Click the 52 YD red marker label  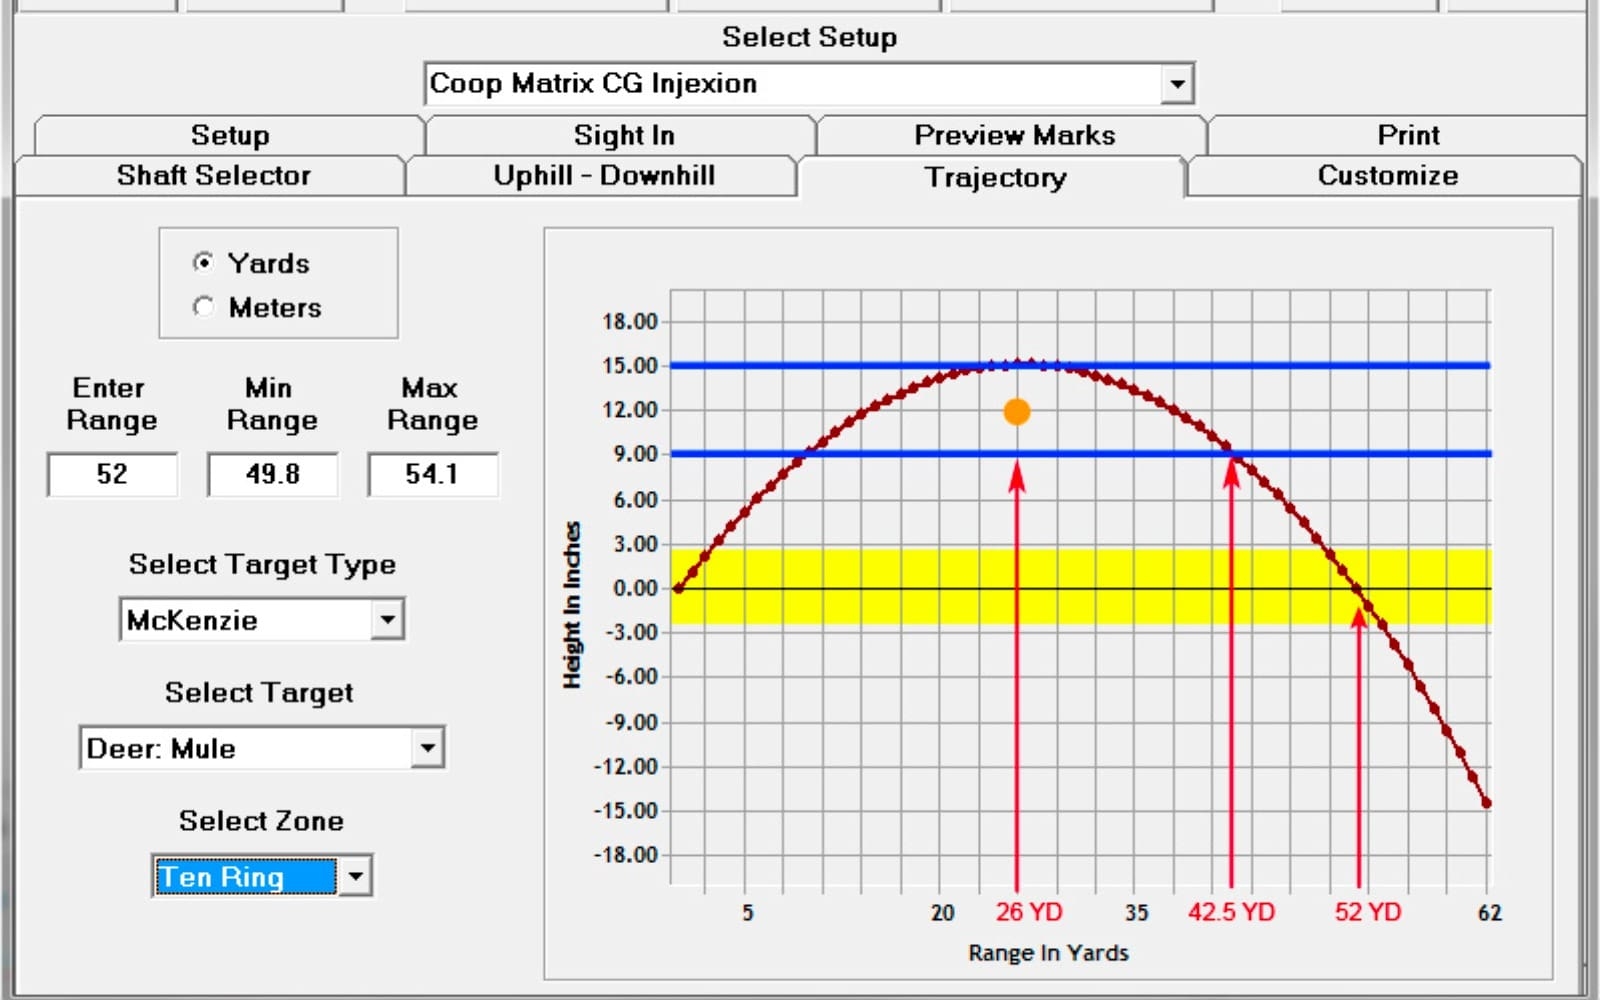pos(1367,912)
